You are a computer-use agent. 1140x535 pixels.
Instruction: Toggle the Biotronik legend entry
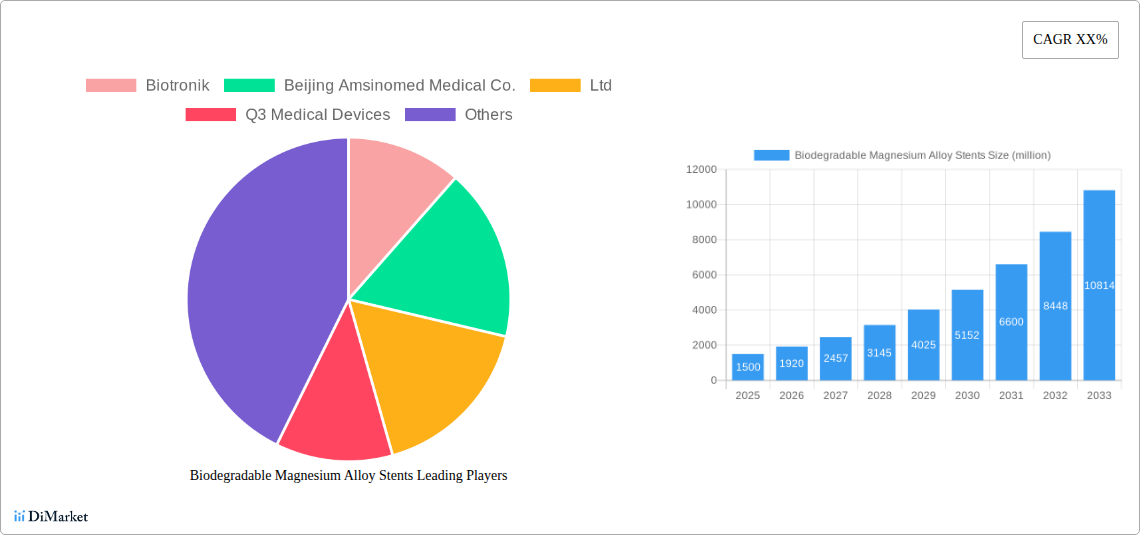pyautogui.click(x=147, y=86)
